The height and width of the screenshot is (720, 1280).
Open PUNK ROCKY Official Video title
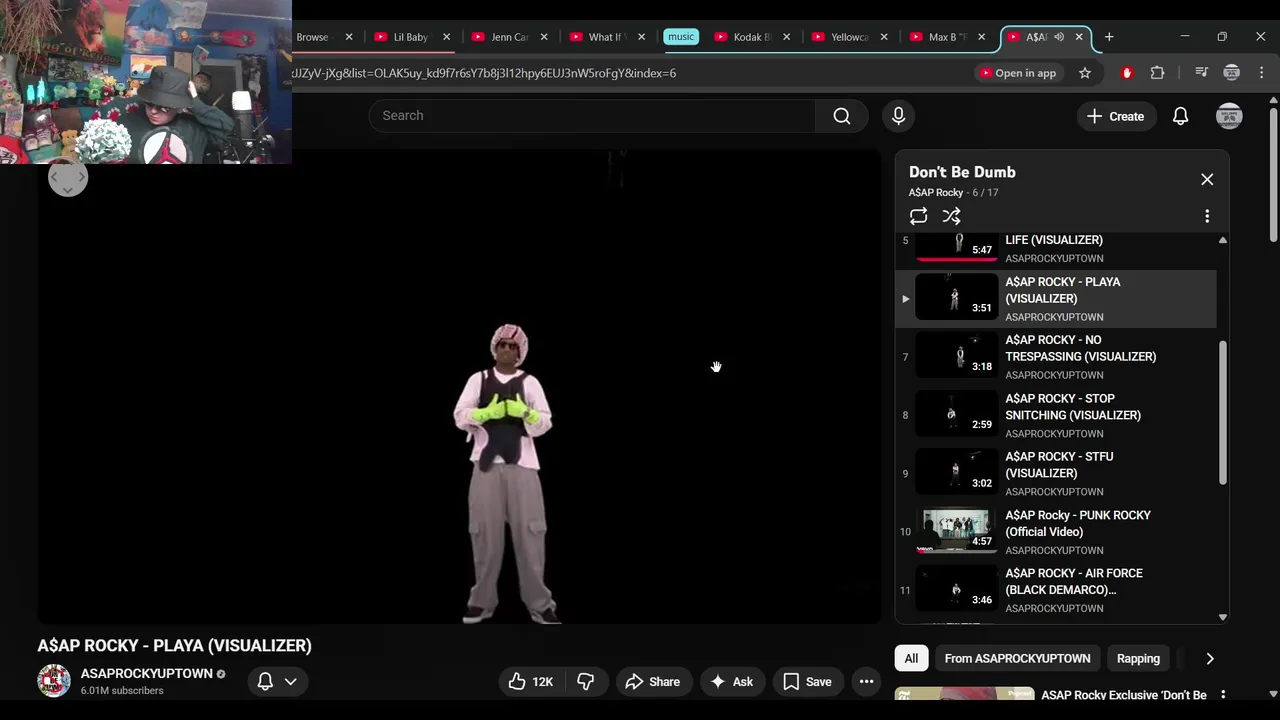(x=1078, y=524)
